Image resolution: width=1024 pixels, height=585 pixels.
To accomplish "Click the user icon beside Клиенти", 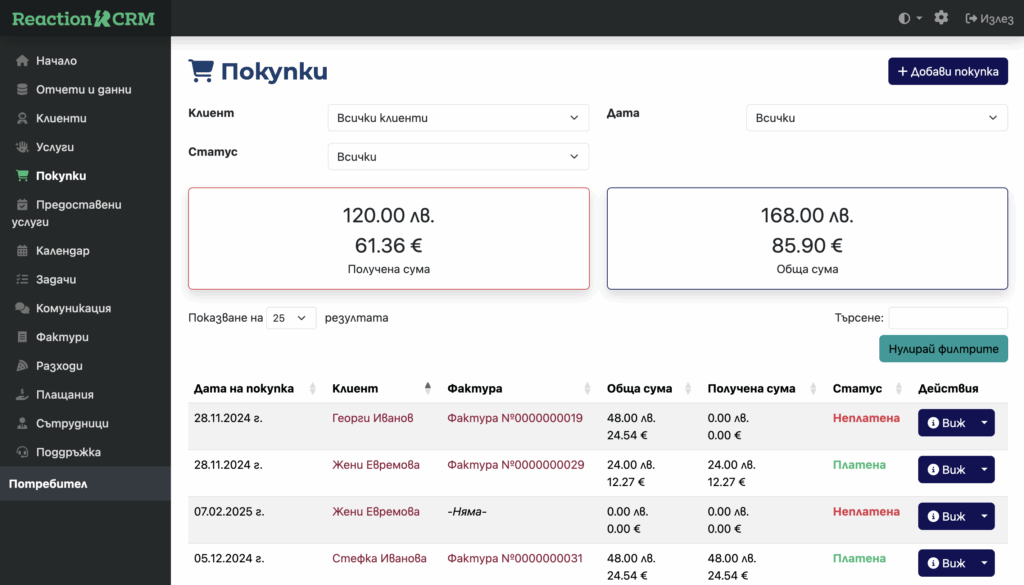I will pyautogui.click(x=22, y=118).
